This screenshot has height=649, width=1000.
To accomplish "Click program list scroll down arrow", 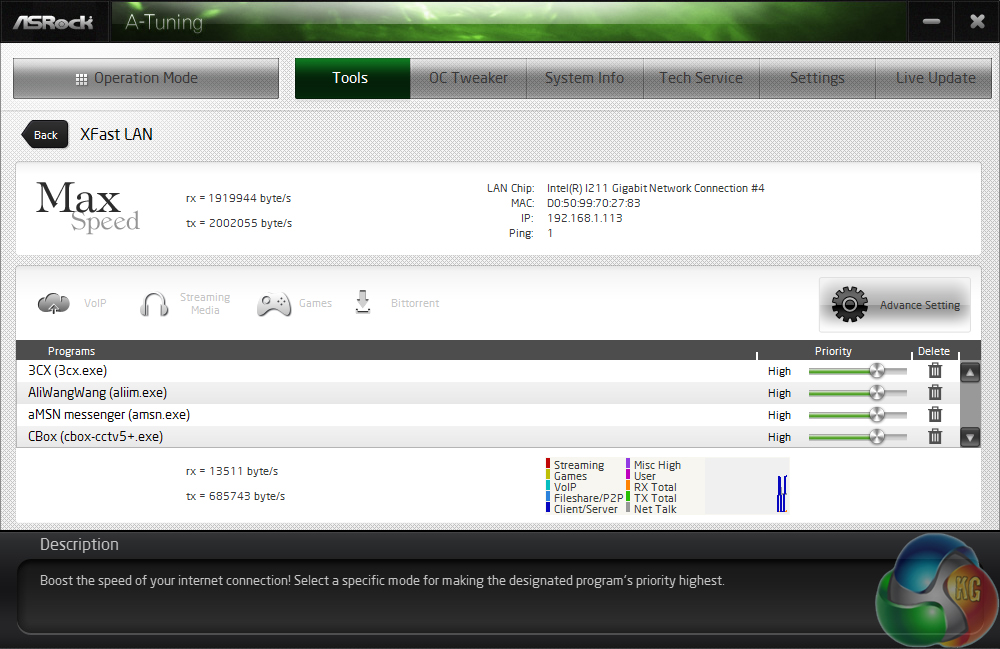I will 970,437.
